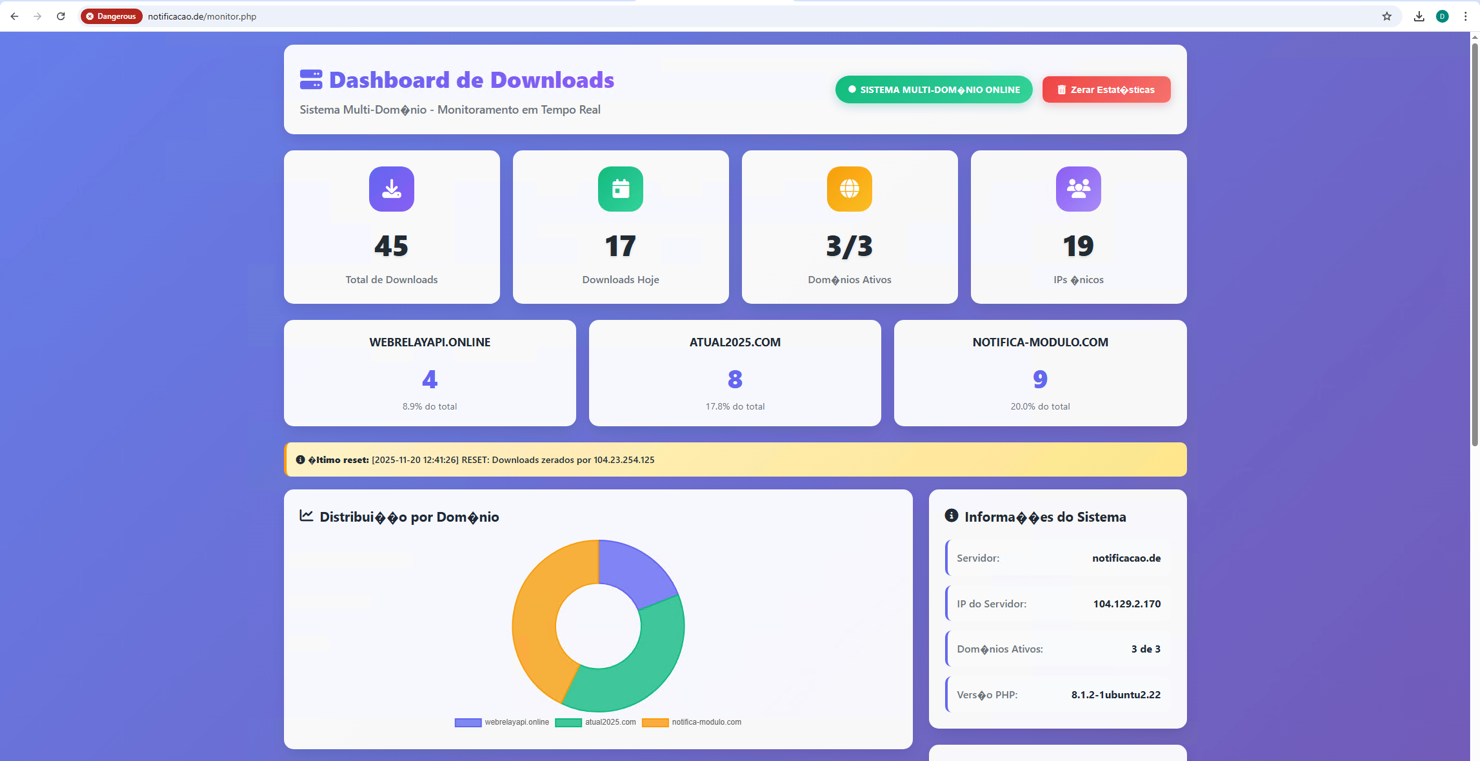
Task: Click the orange globe icon for Domínios Ativos
Action: (849, 189)
